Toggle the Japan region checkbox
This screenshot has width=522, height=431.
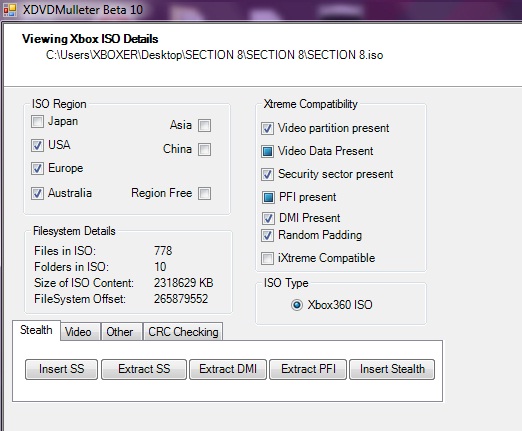pos(37,121)
